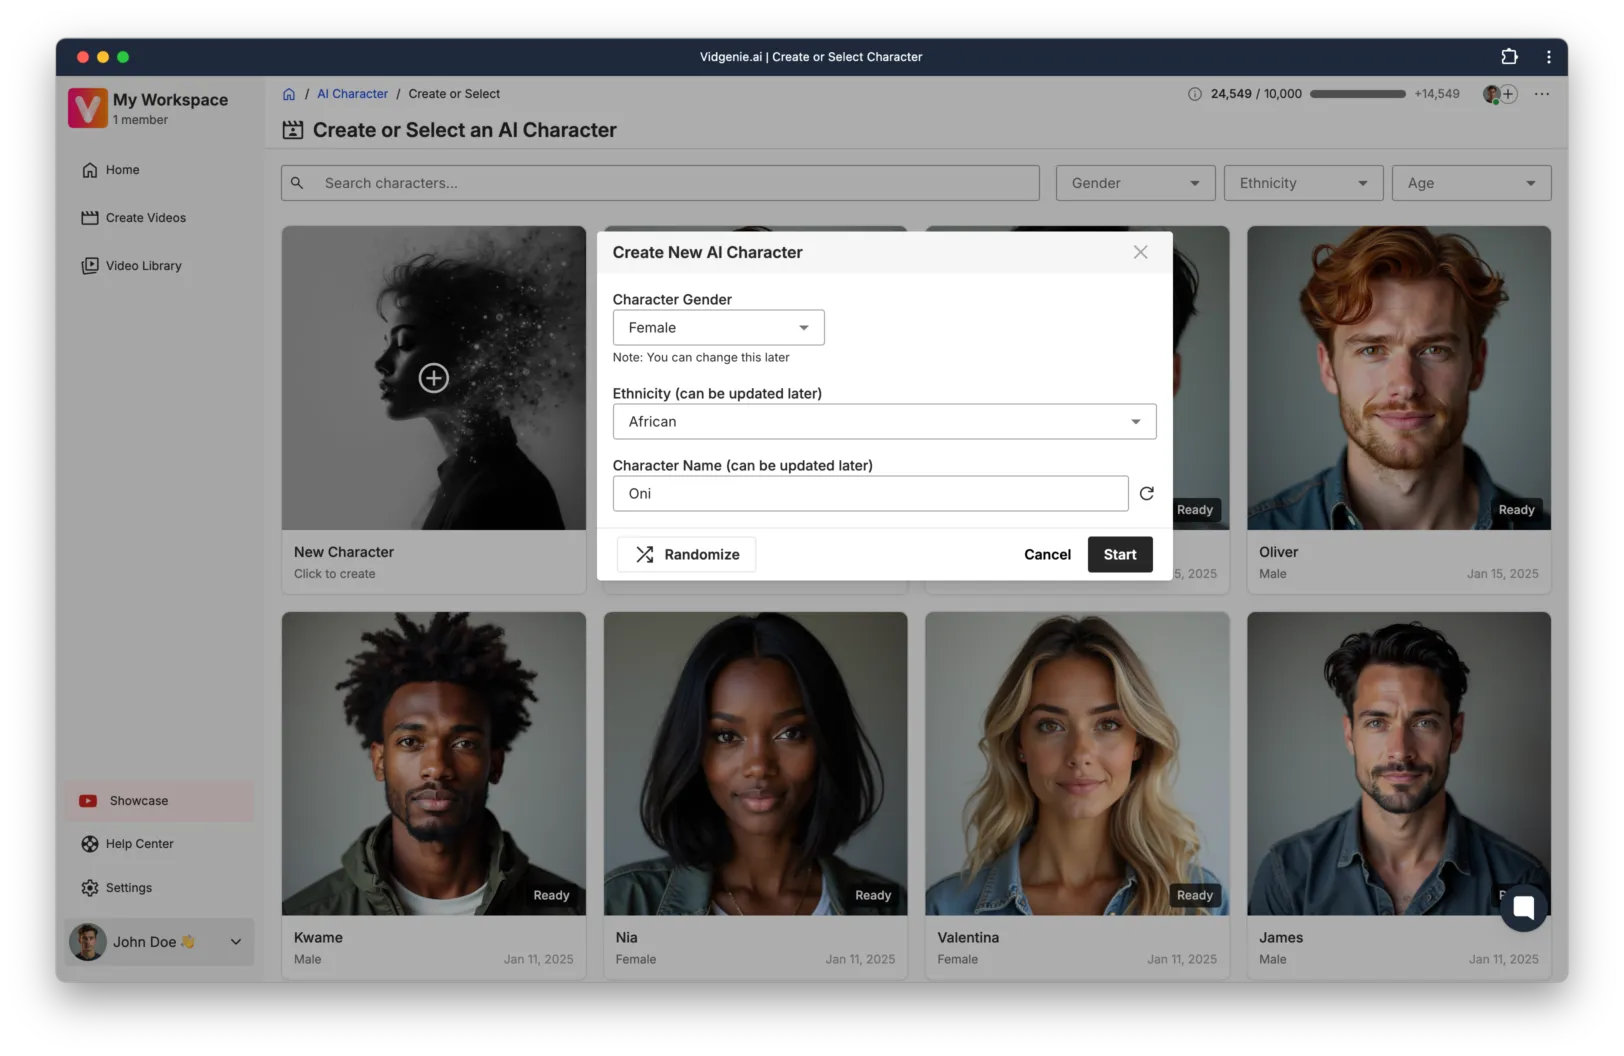
Task: Click the Ready badge on Oliver card
Action: (x=1516, y=510)
